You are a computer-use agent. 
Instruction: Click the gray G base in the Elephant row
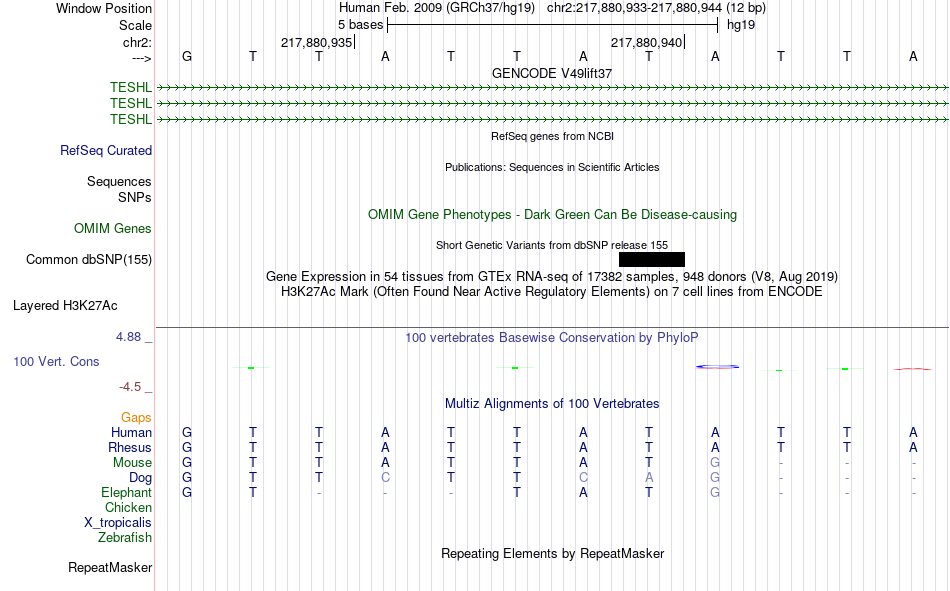(715, 492)
